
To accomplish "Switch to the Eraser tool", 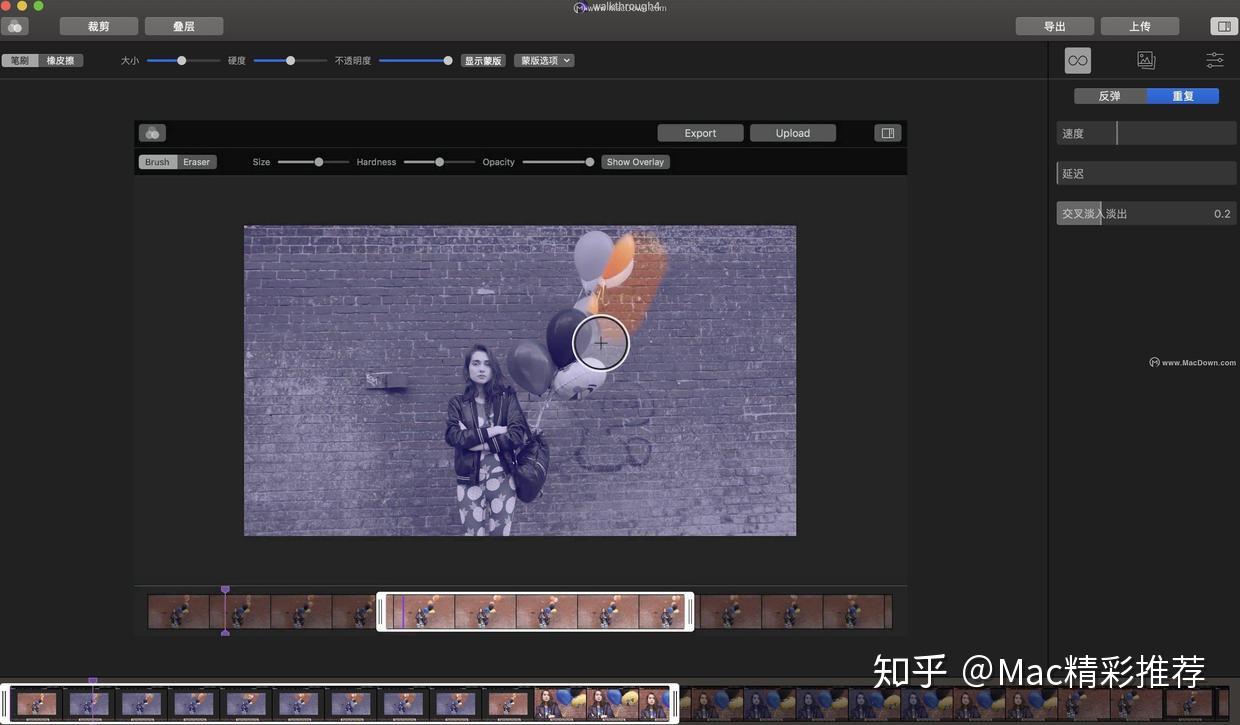I will [196, 161].
